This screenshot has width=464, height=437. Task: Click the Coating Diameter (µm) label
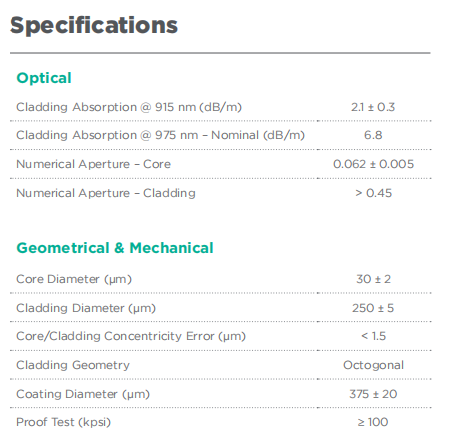83,394
